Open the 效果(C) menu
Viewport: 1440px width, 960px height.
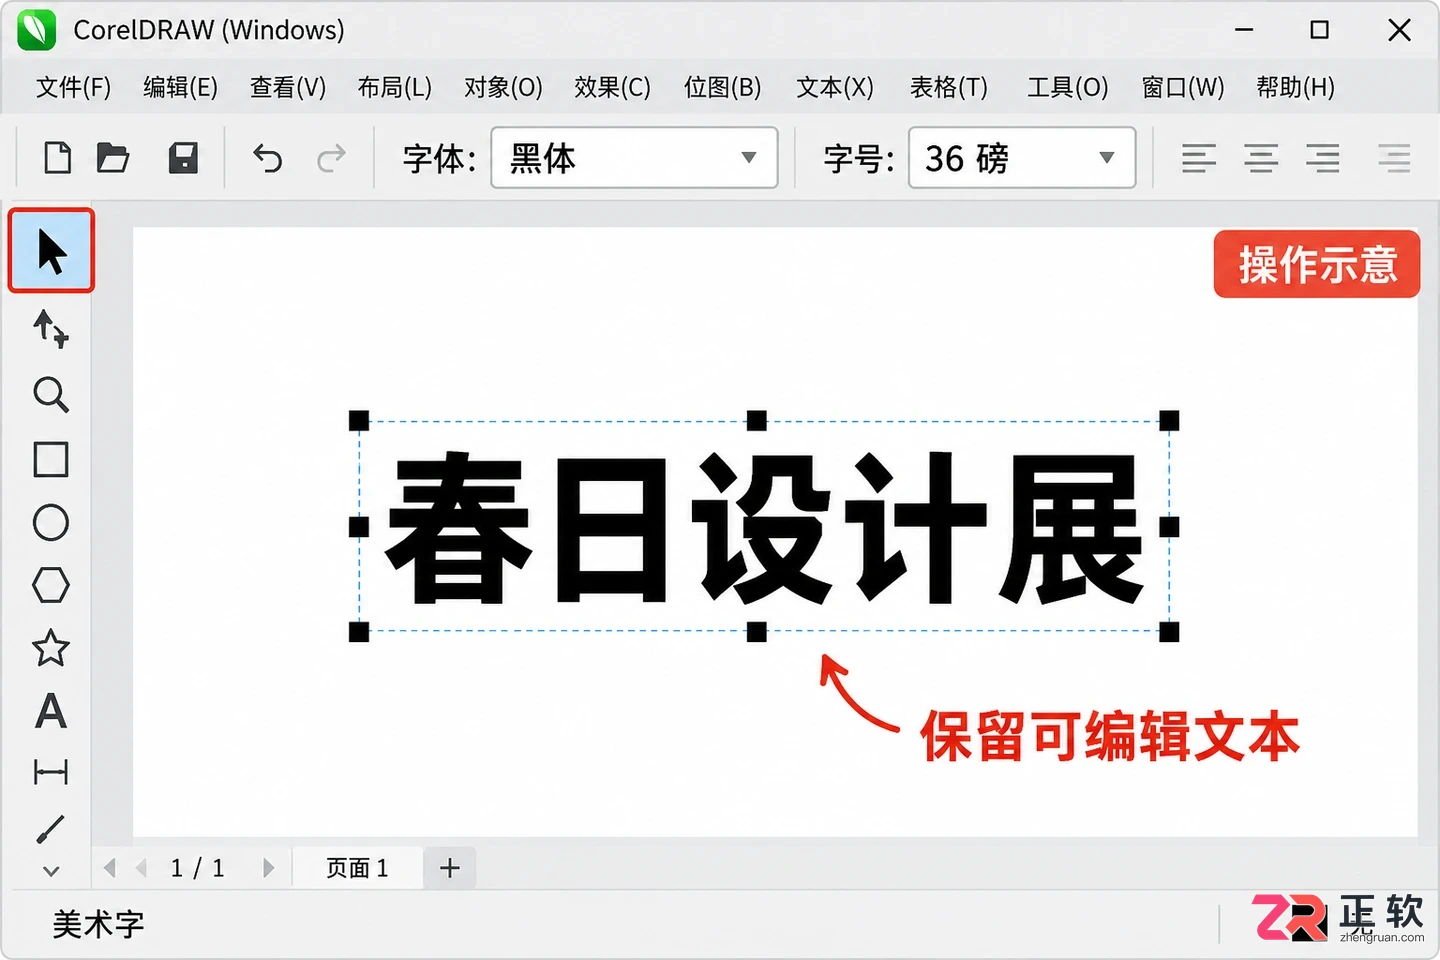(612, 87)
